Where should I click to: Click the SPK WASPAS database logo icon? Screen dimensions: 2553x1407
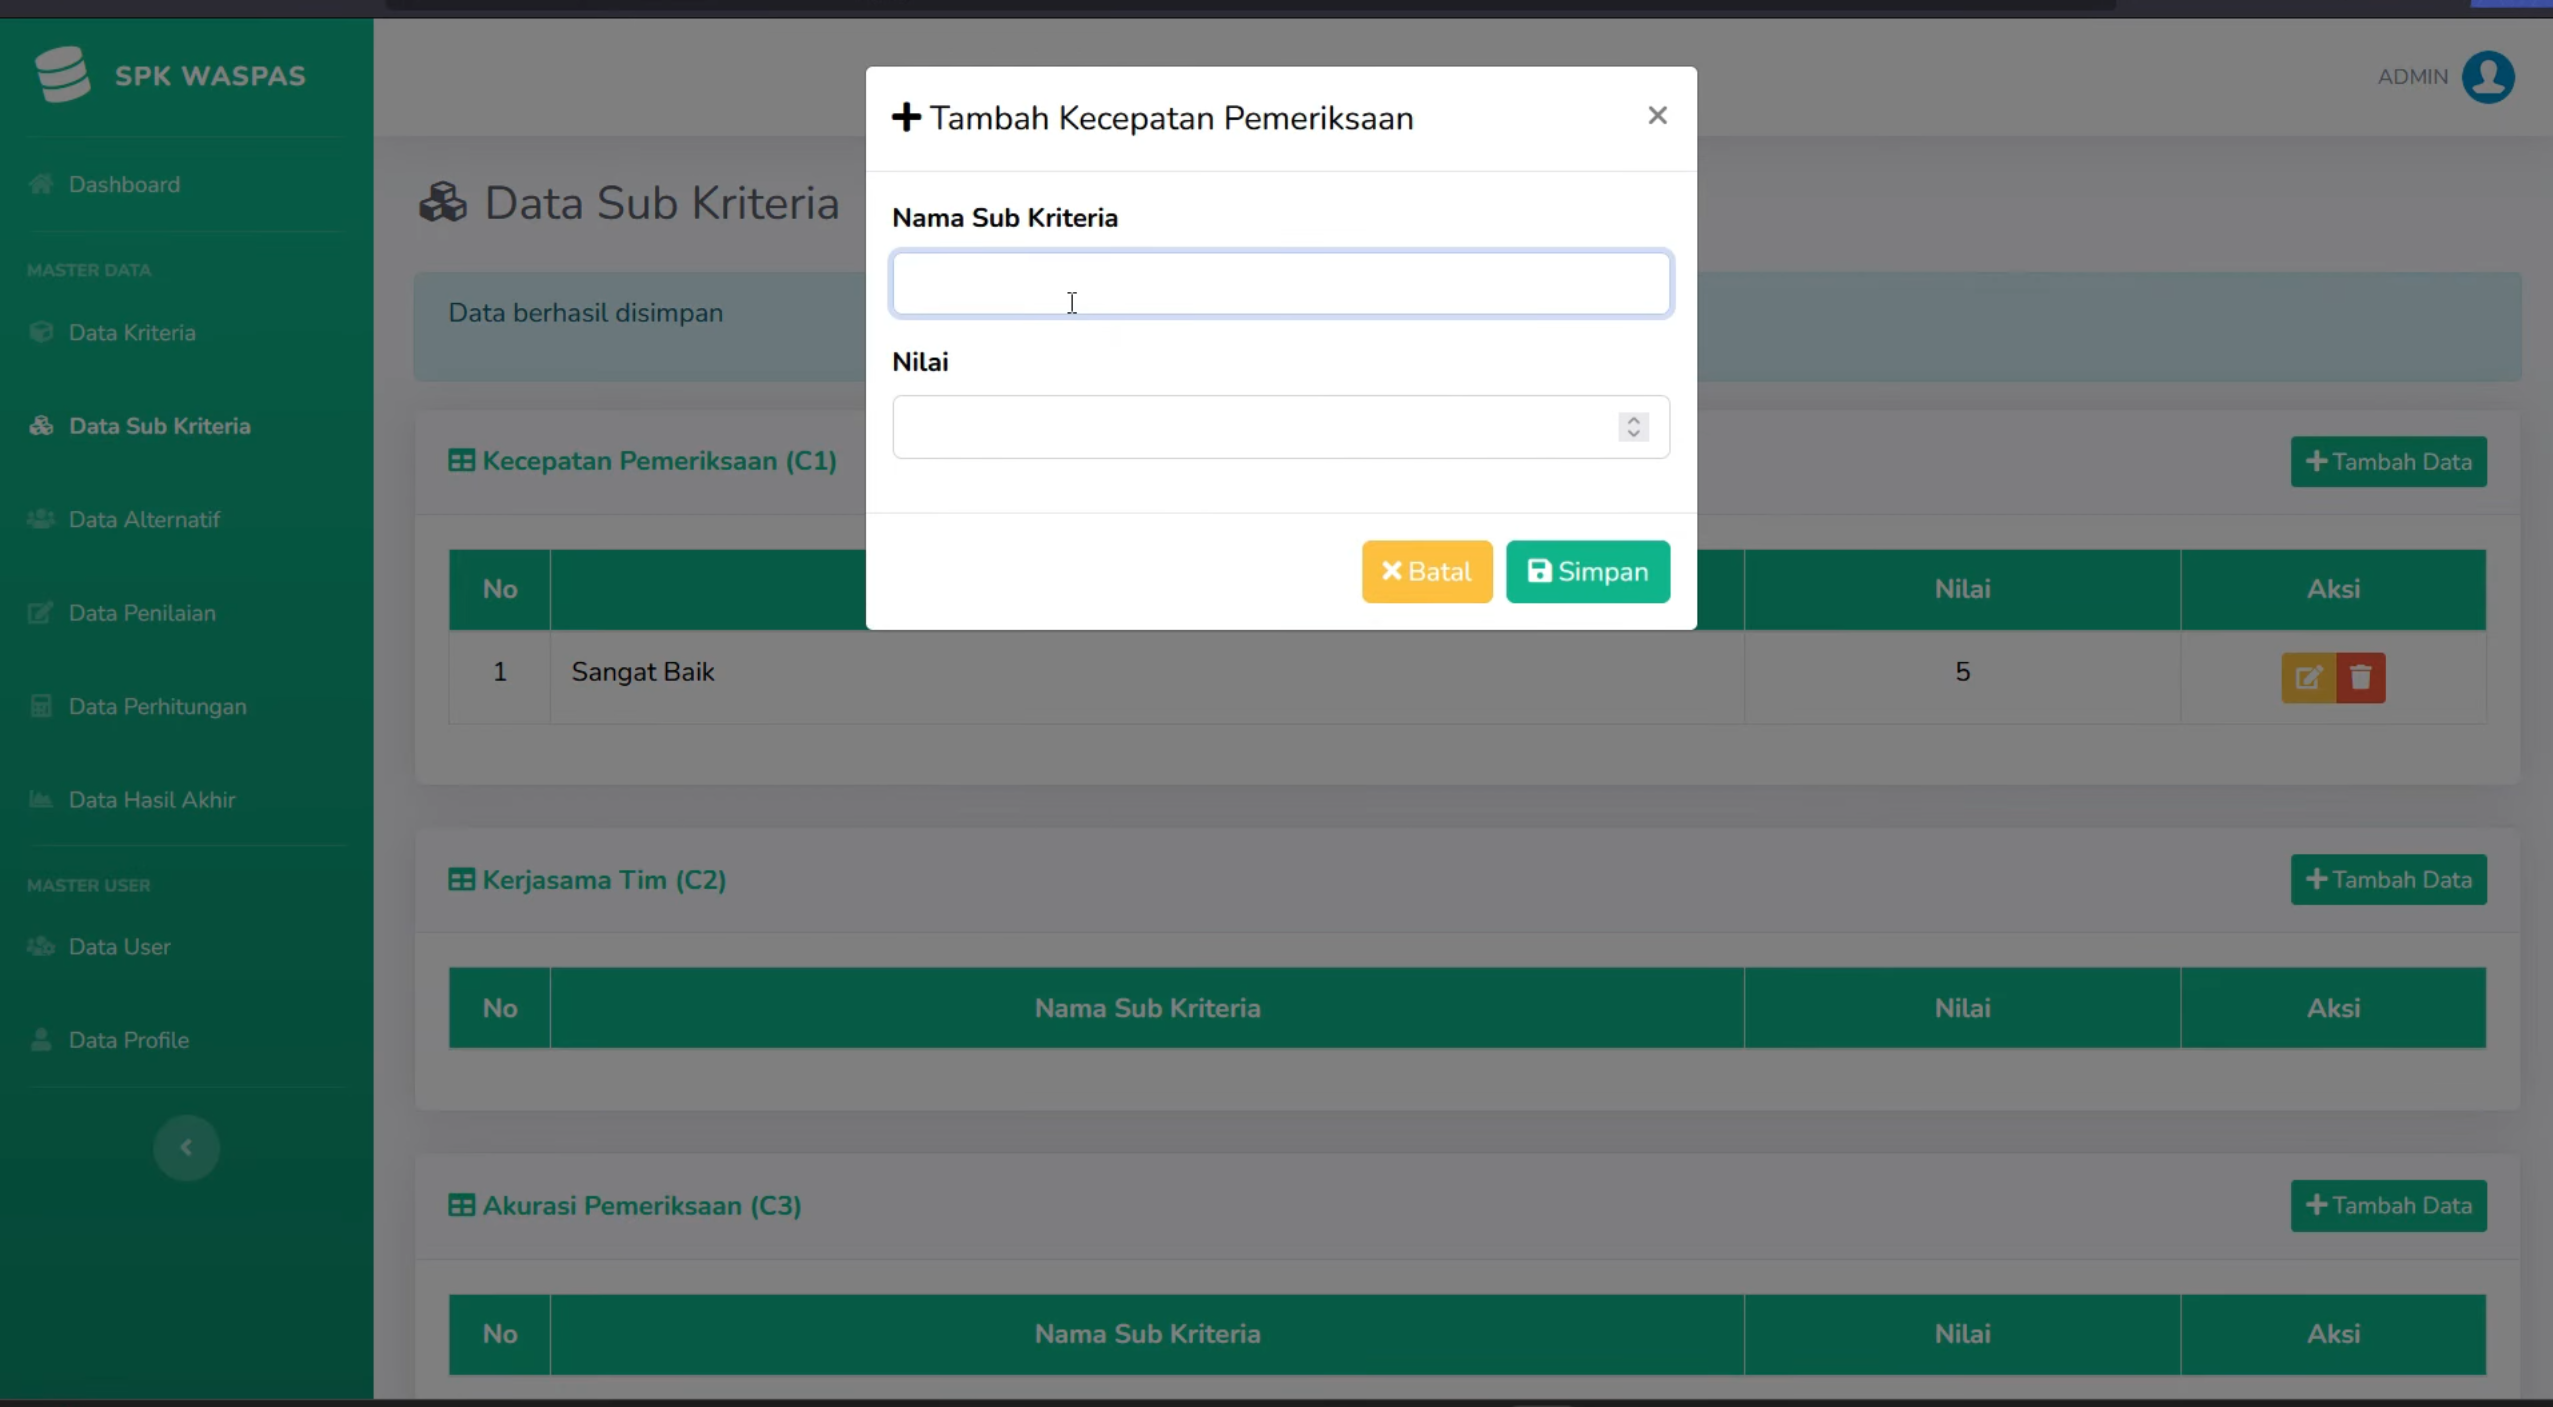pyautogui.click(x=62, y=74)
